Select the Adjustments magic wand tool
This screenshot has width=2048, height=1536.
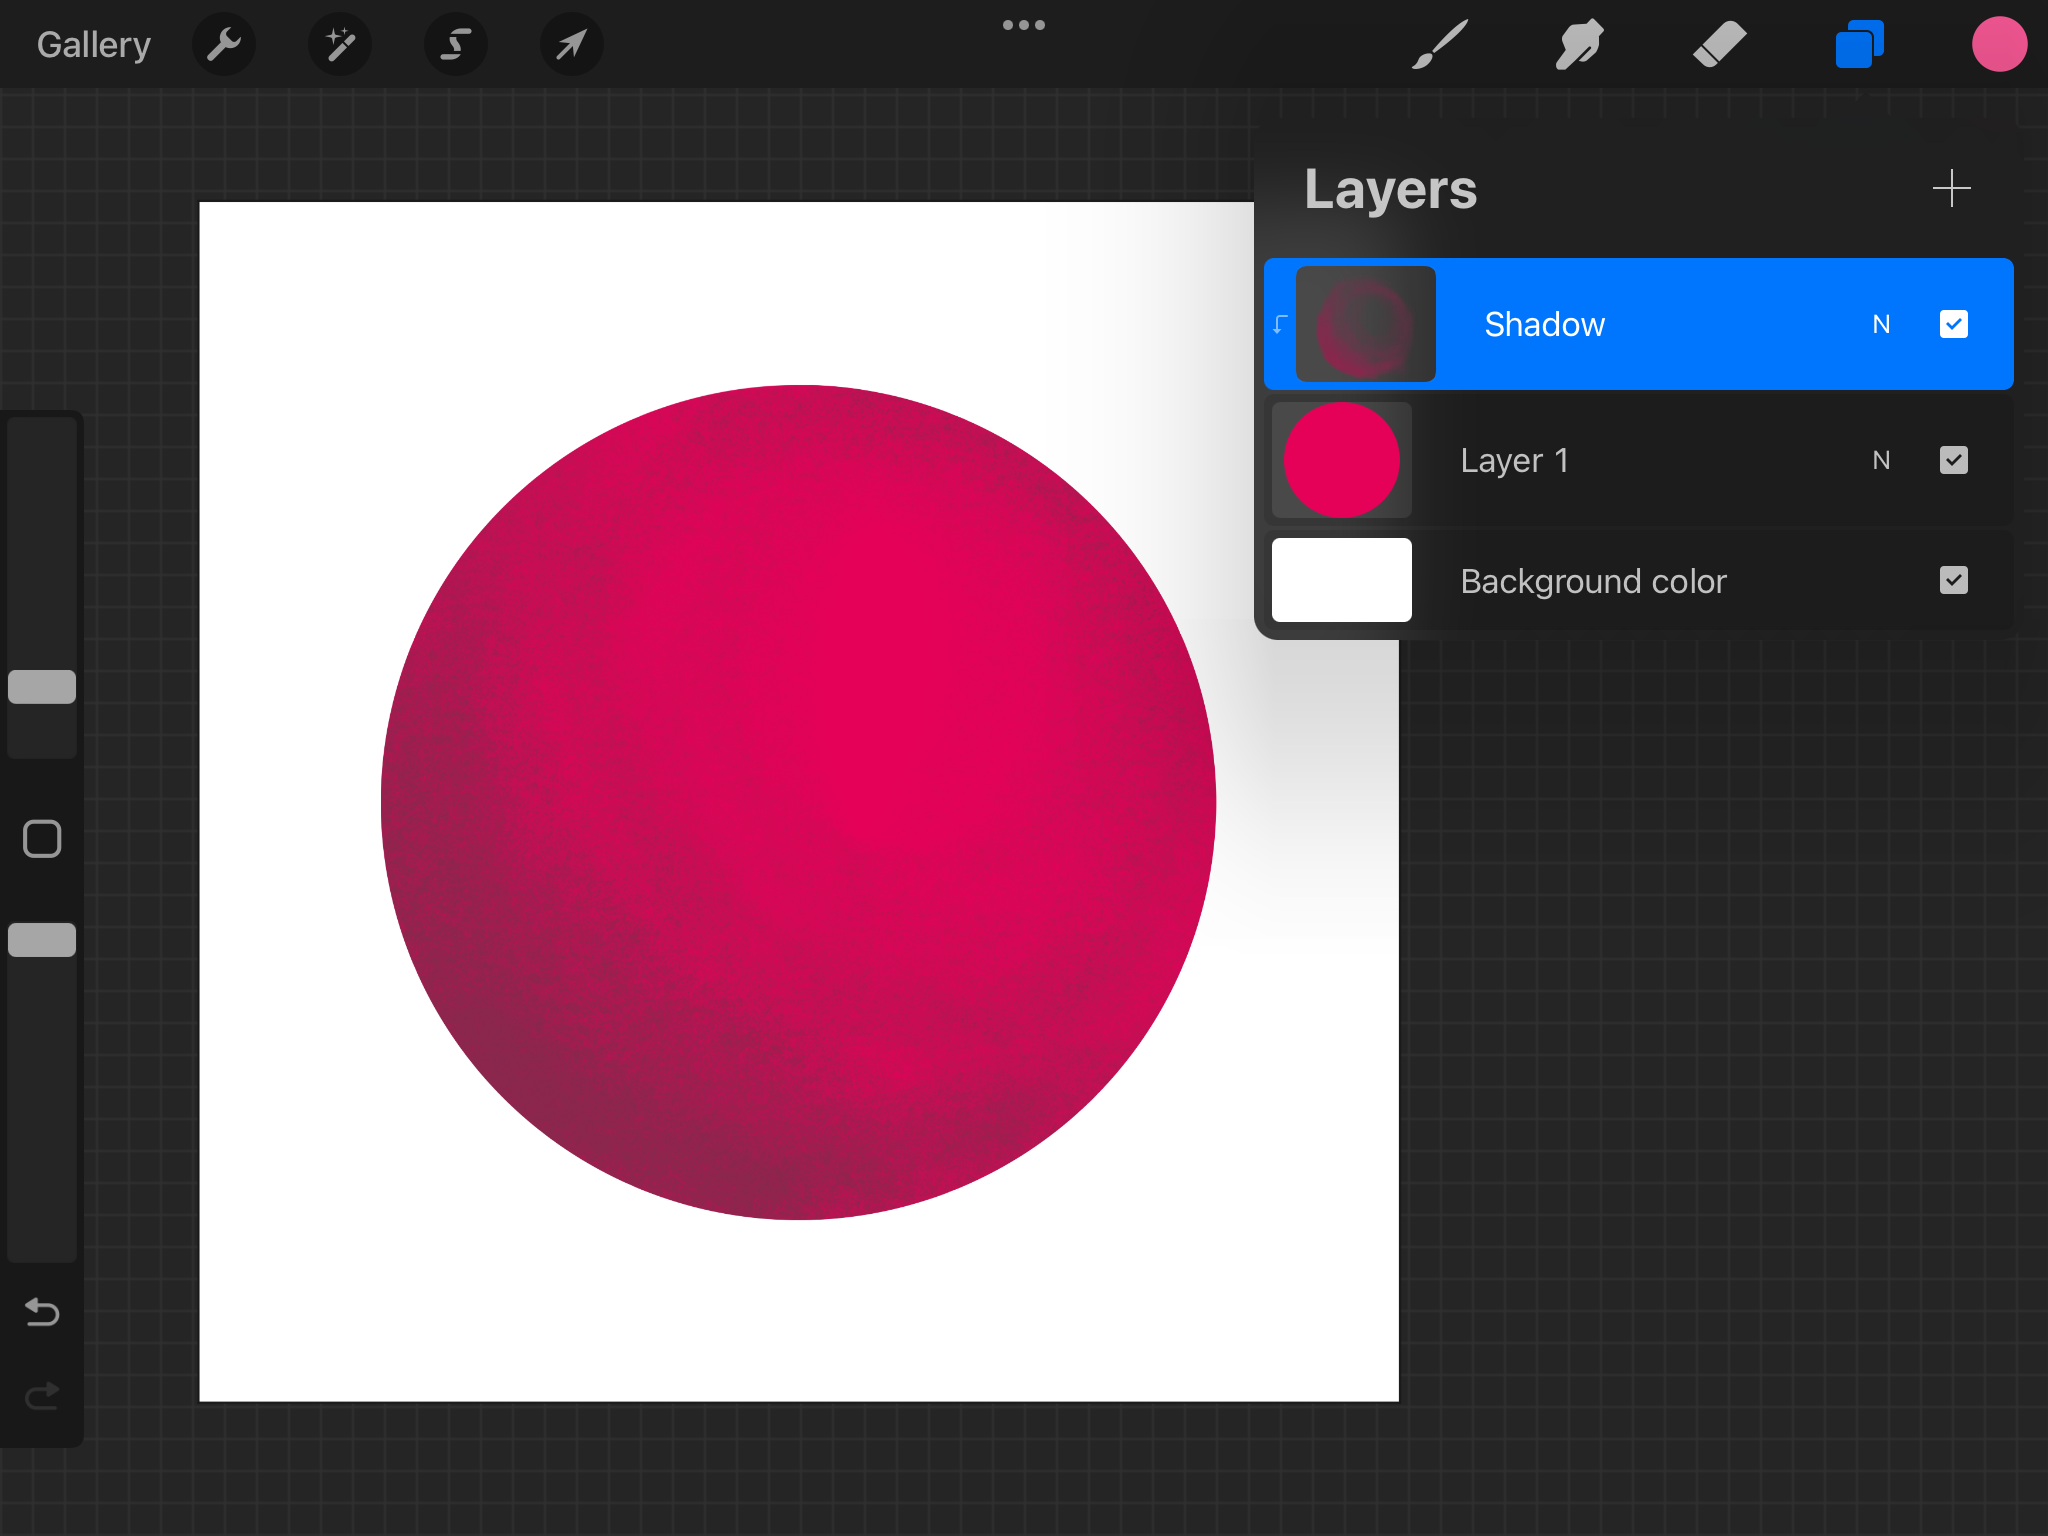[x=339, y=44]
